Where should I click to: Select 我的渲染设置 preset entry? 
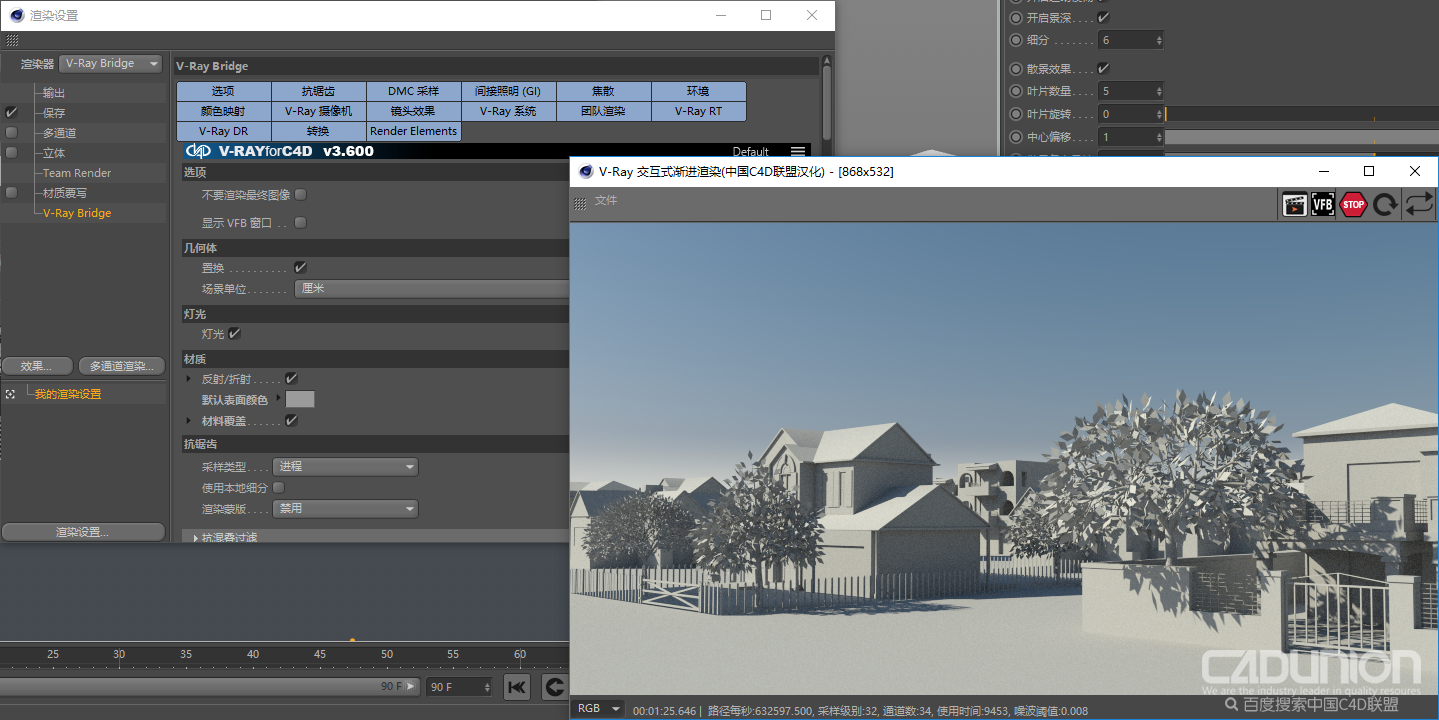pos(68,394)
